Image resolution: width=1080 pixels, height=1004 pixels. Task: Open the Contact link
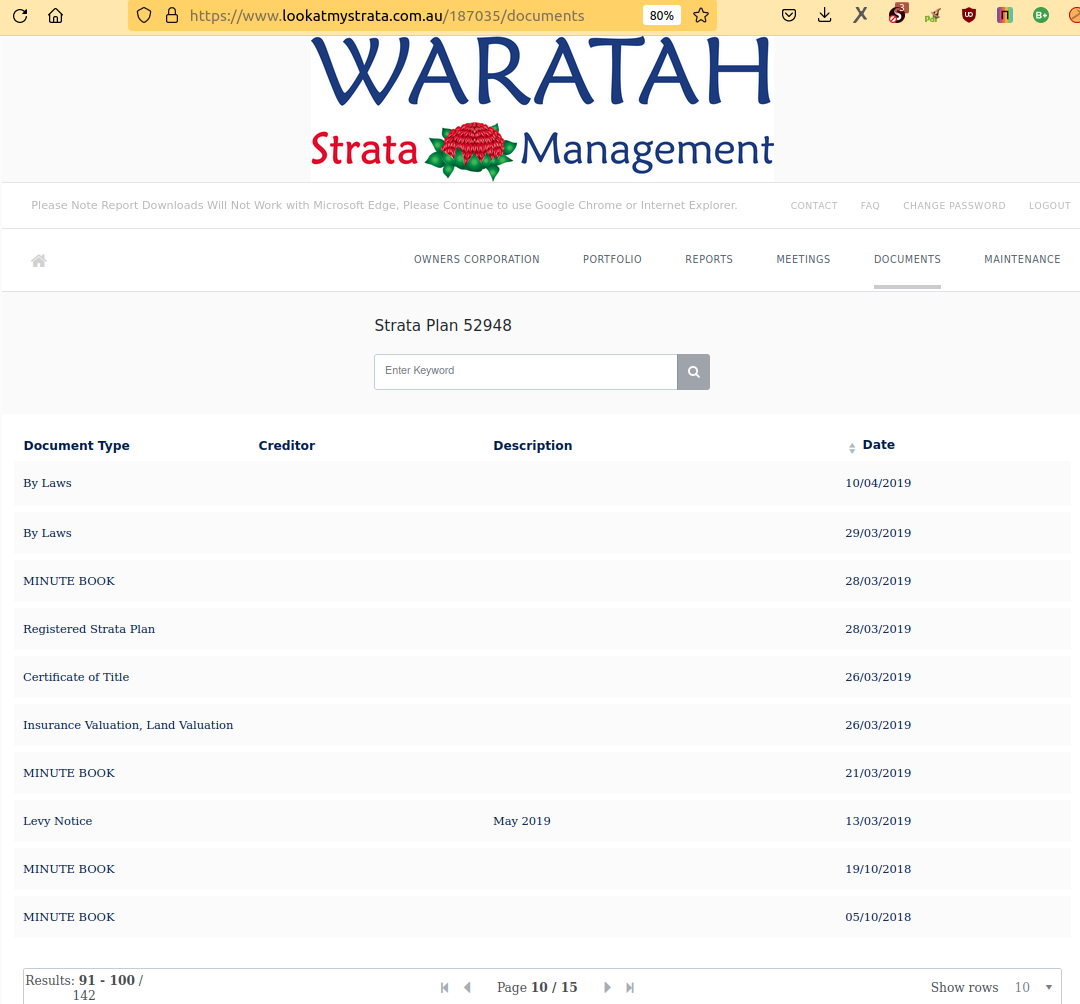tap(814, 206)
